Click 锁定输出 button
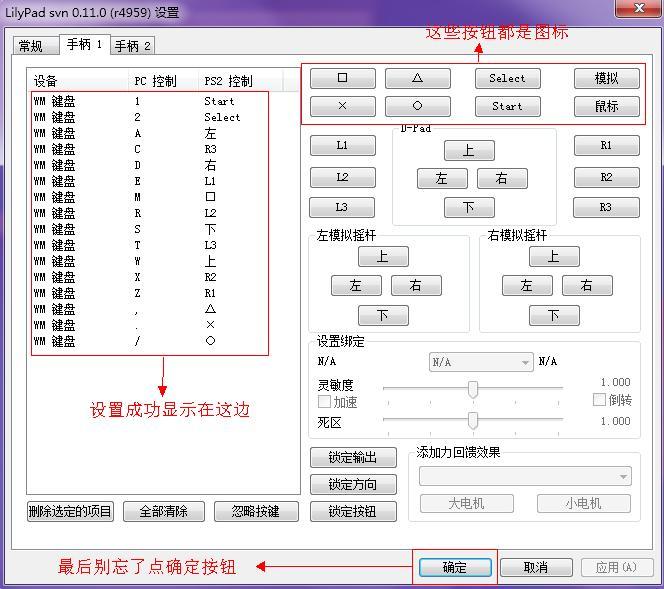Screen dimensions: 664x589 353,458
